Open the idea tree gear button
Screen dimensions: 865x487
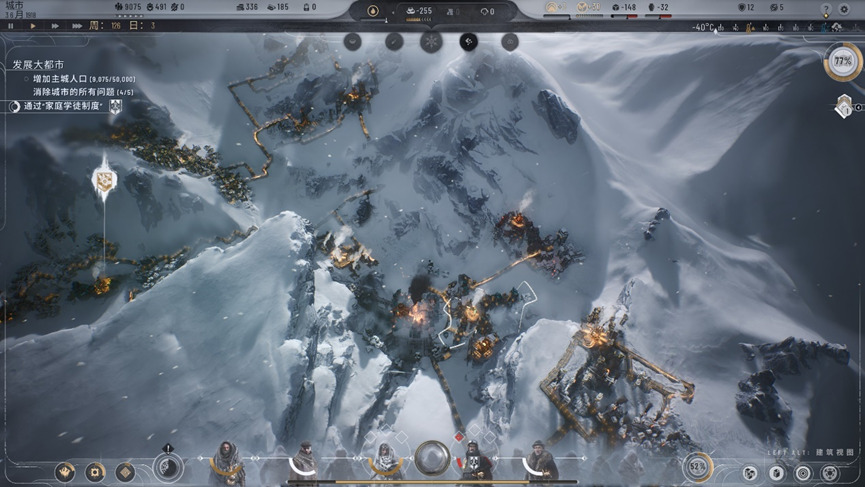pos(95,472)
